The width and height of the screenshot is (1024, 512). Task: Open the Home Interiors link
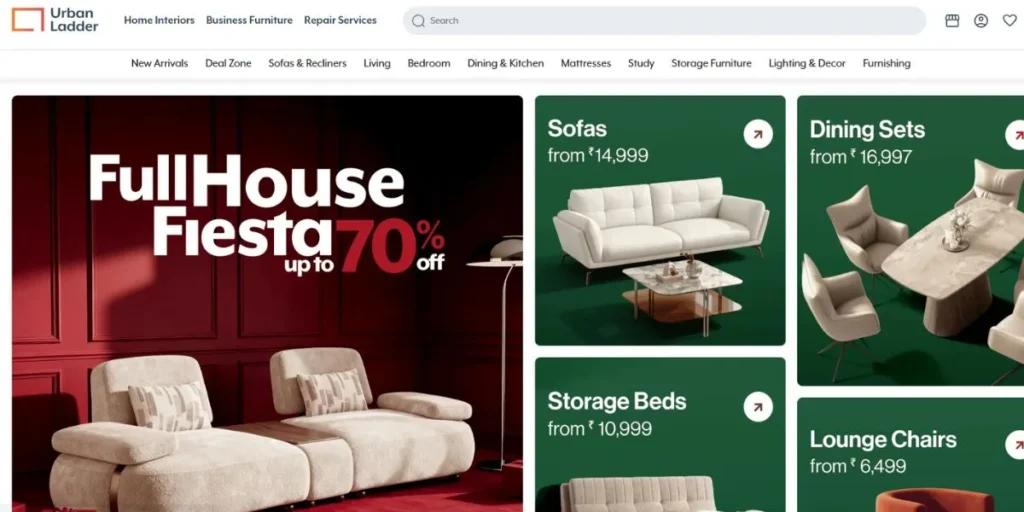pos(159,20)
